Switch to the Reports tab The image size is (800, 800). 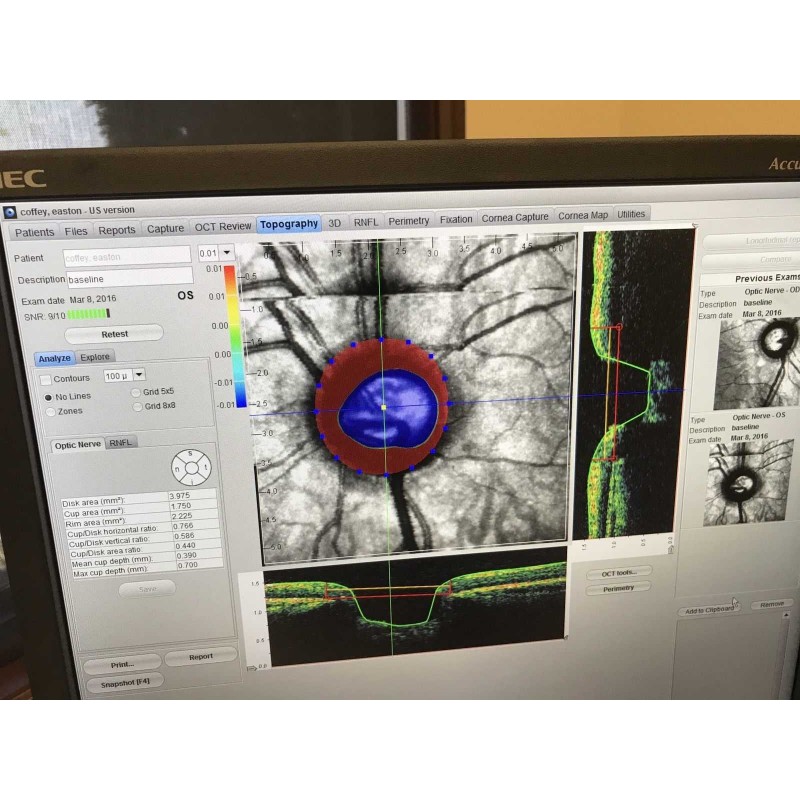[117, 230]
